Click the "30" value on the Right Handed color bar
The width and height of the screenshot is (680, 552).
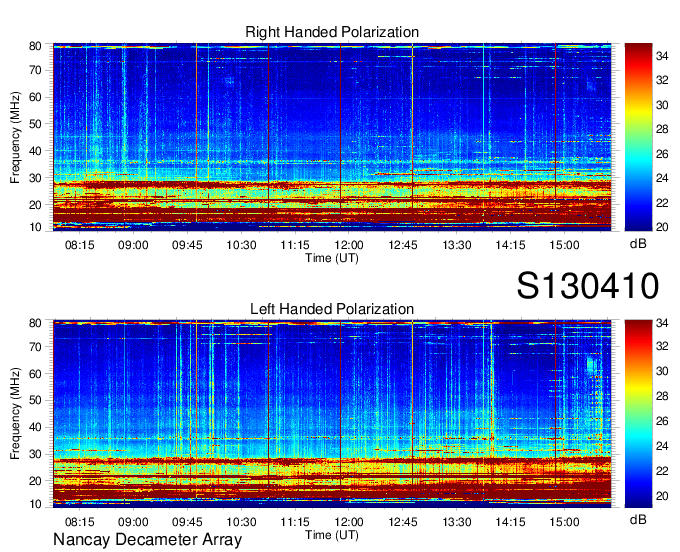pos(662,105)
